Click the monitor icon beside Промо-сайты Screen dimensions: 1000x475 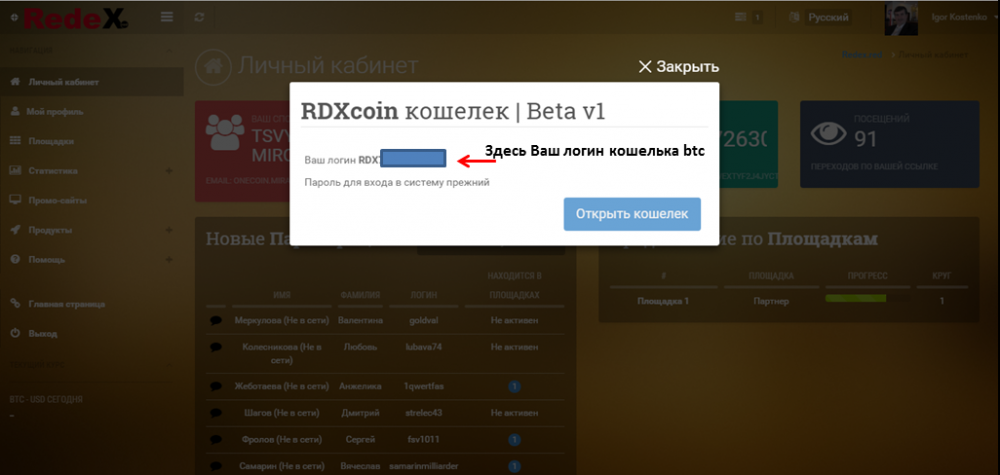15,200
